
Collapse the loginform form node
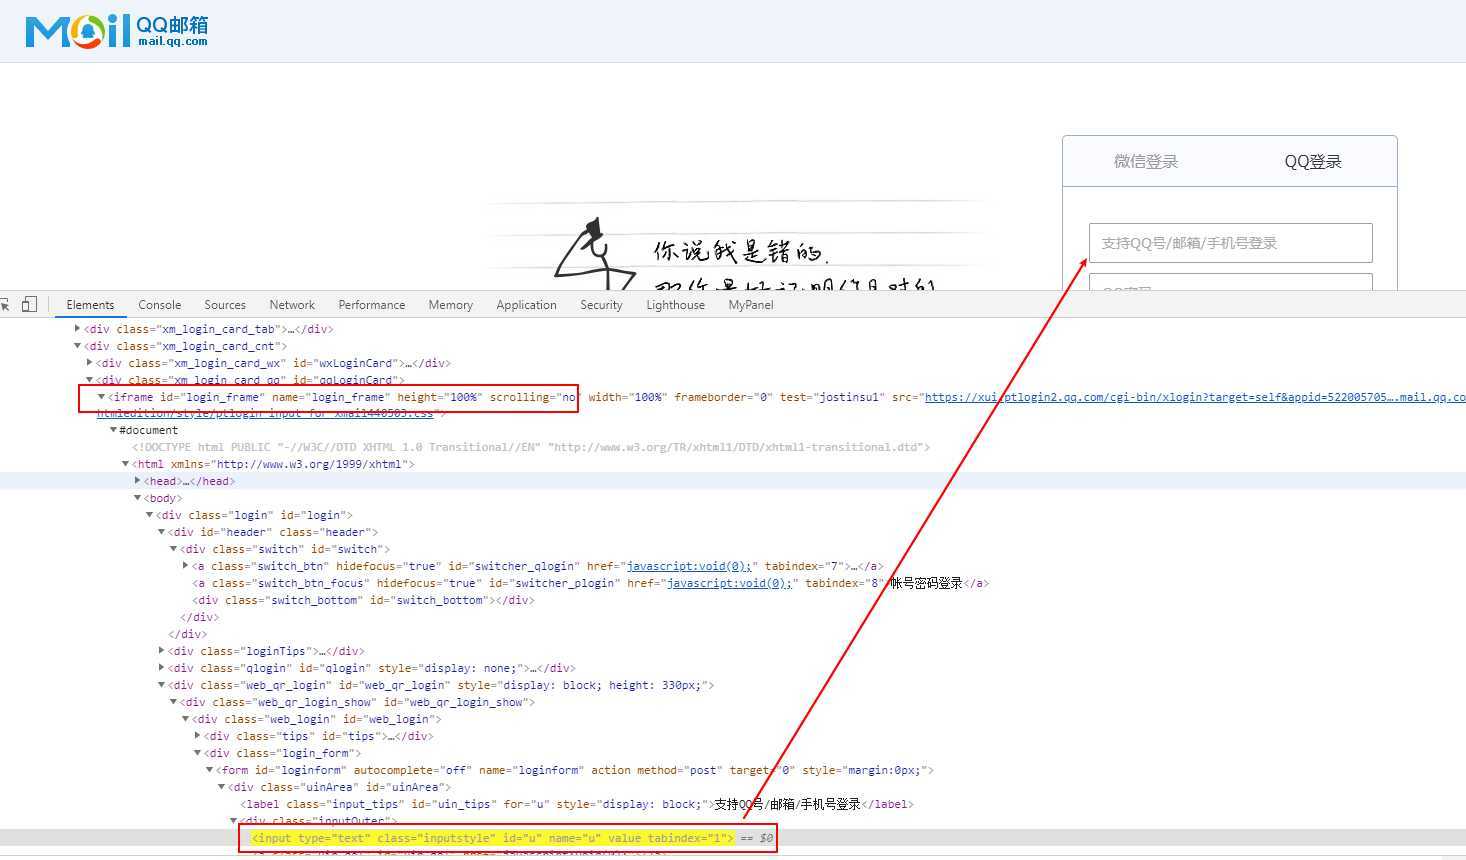[x=210, y=770]
